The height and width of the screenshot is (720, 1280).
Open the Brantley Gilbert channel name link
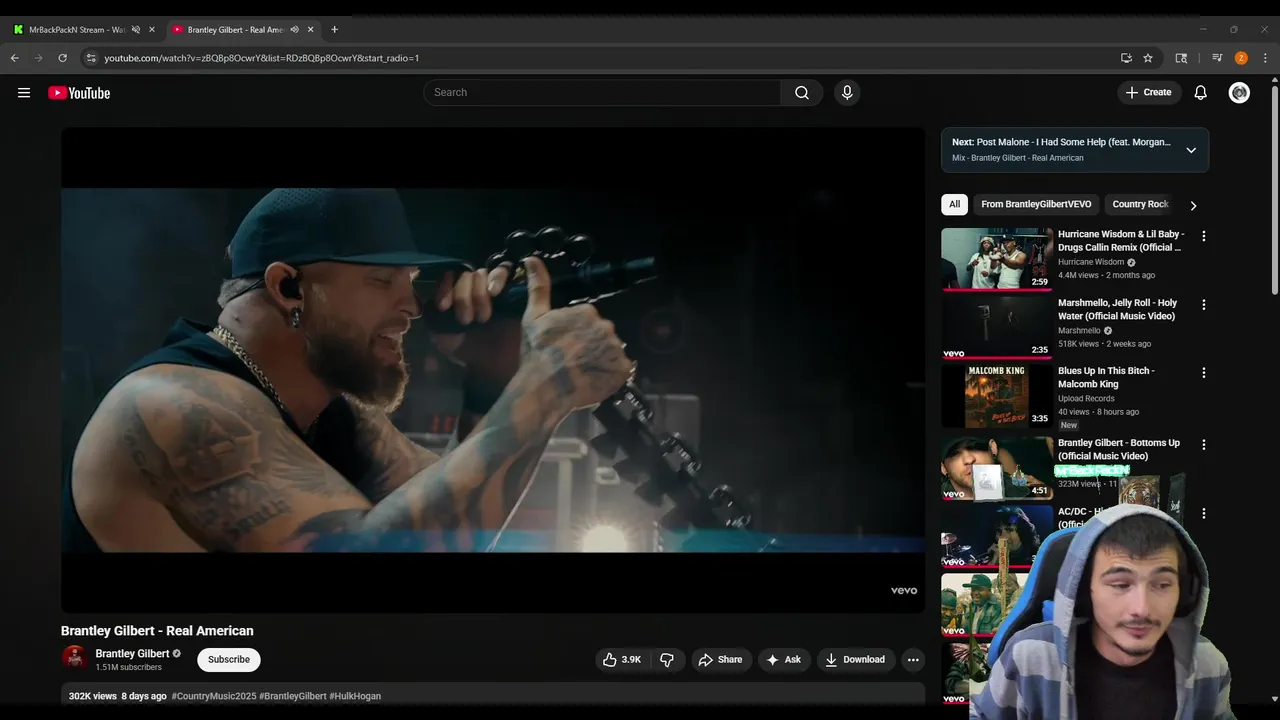click(x=132, y=654)
